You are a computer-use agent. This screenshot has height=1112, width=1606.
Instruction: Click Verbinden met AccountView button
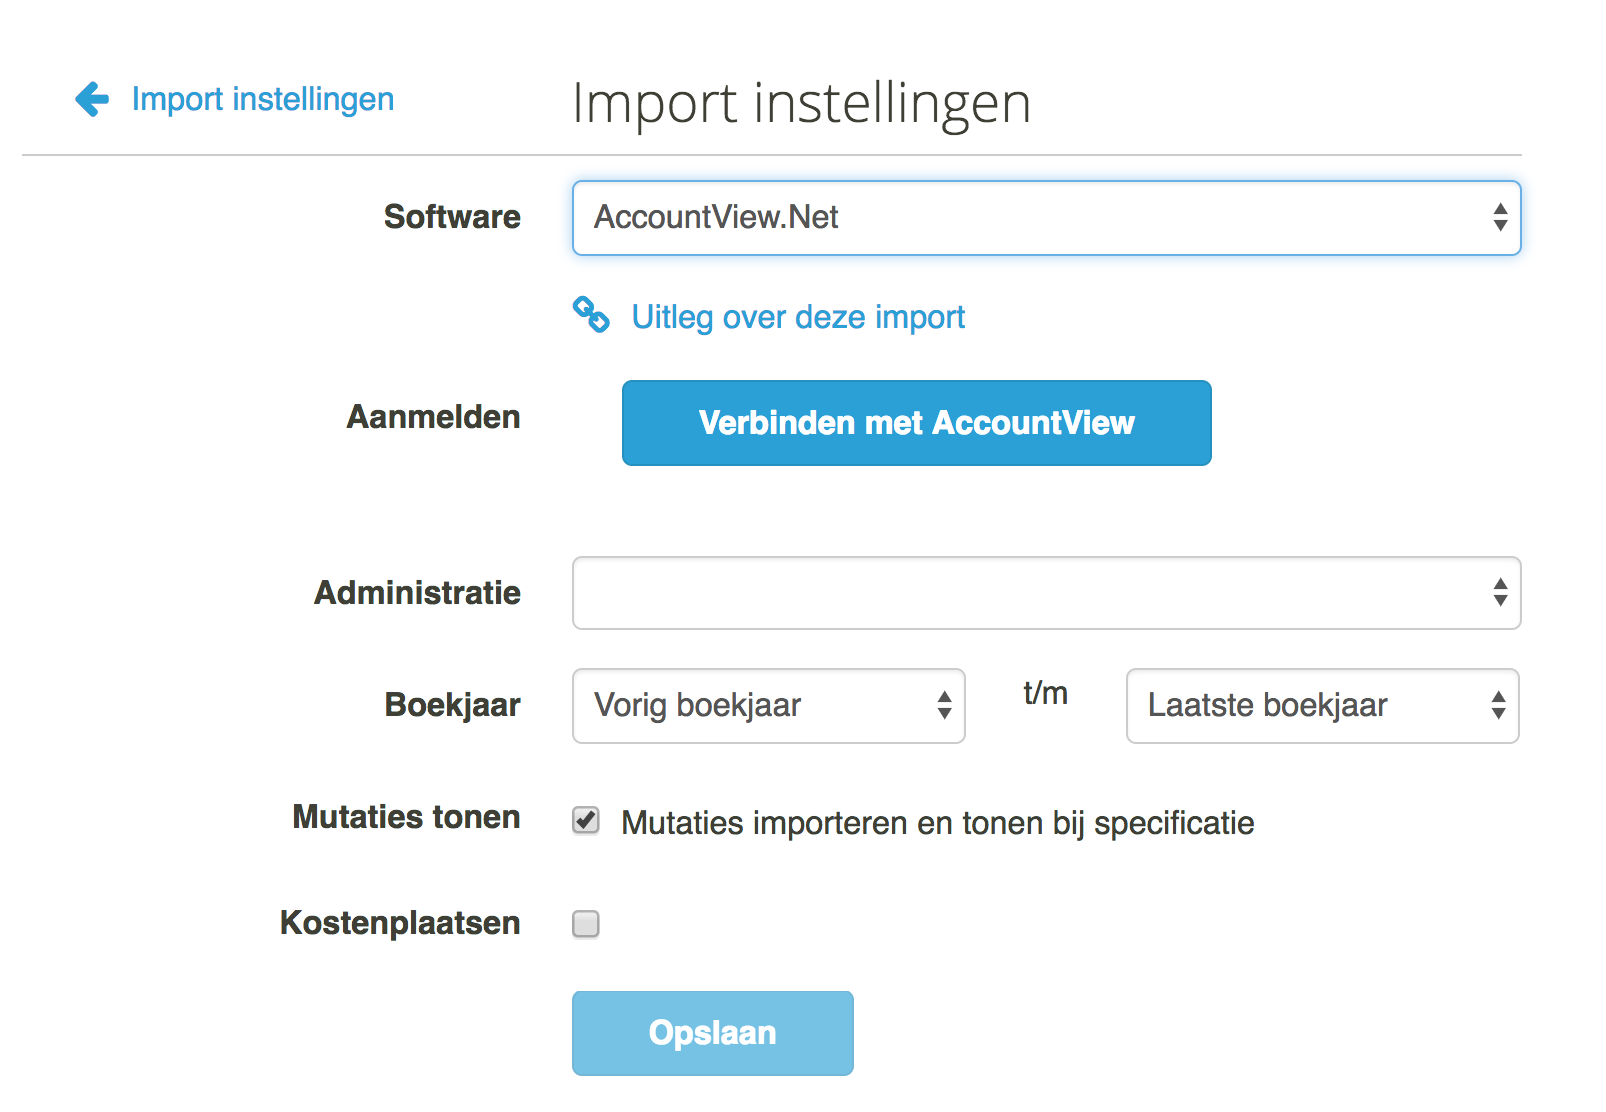coord(916,423)
